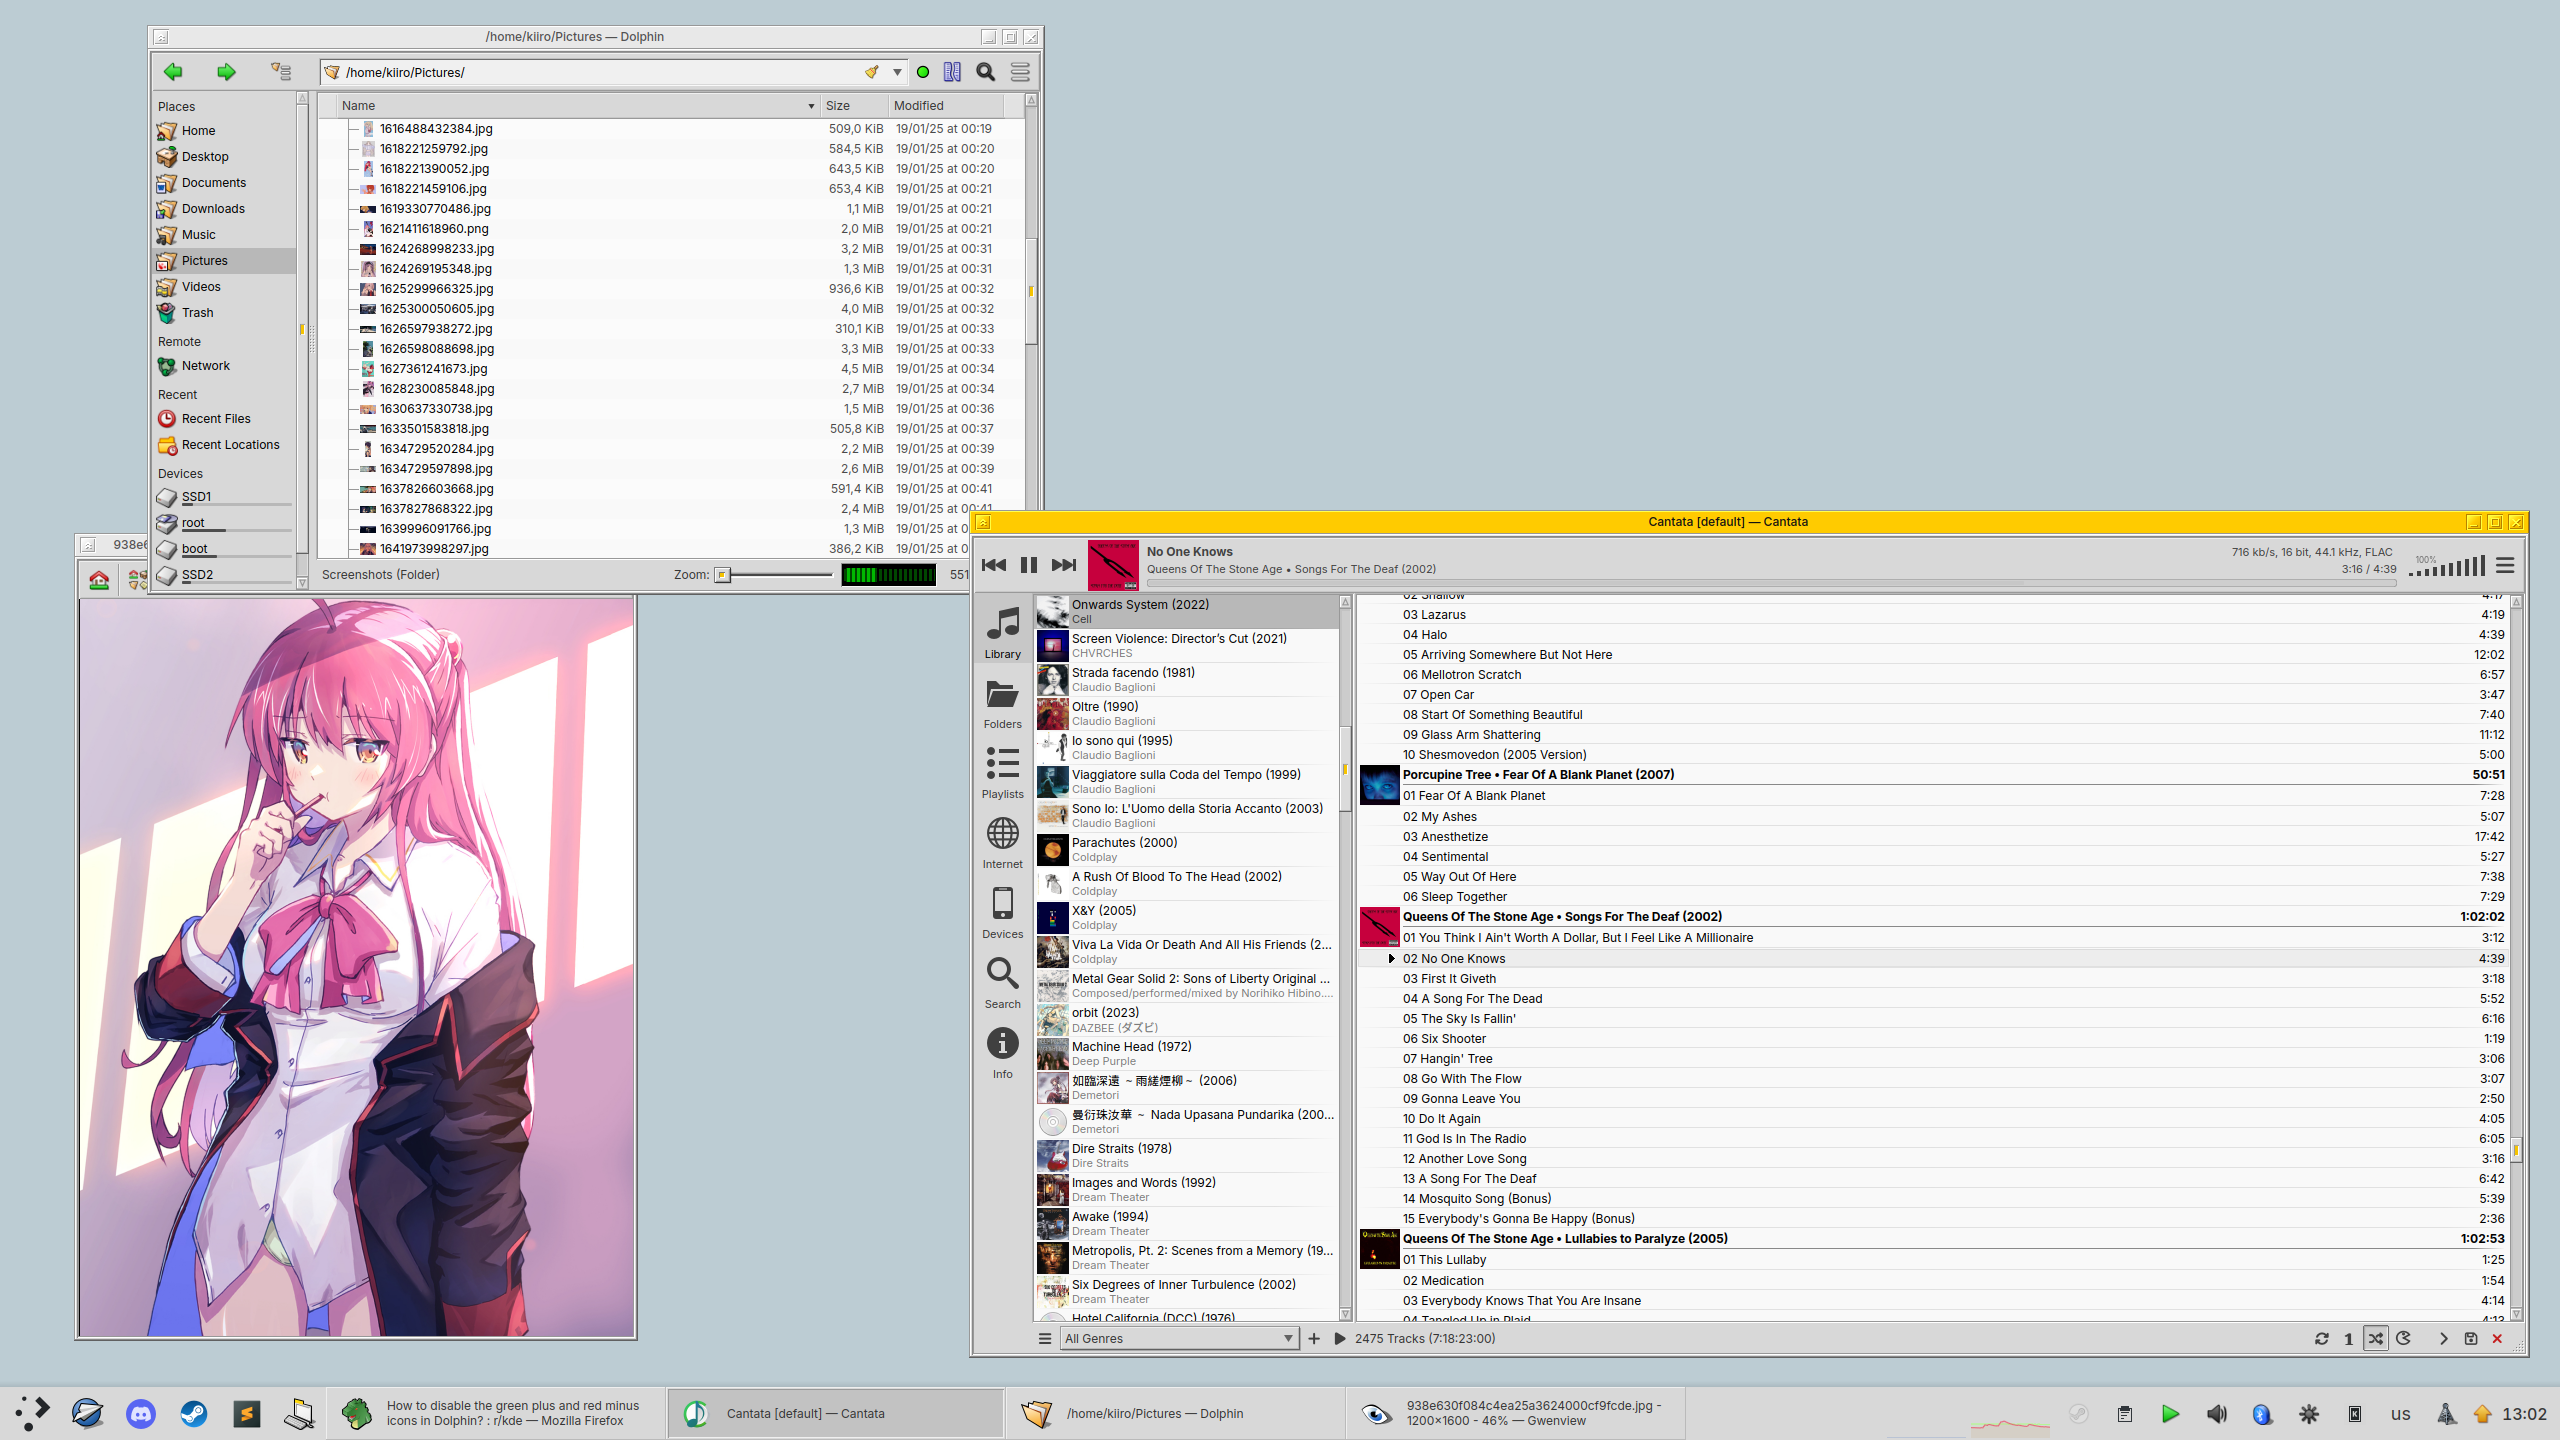Select file 1621411618960.png in Dolphin
2560x1440 pixels.
click(x=434, y=229)
